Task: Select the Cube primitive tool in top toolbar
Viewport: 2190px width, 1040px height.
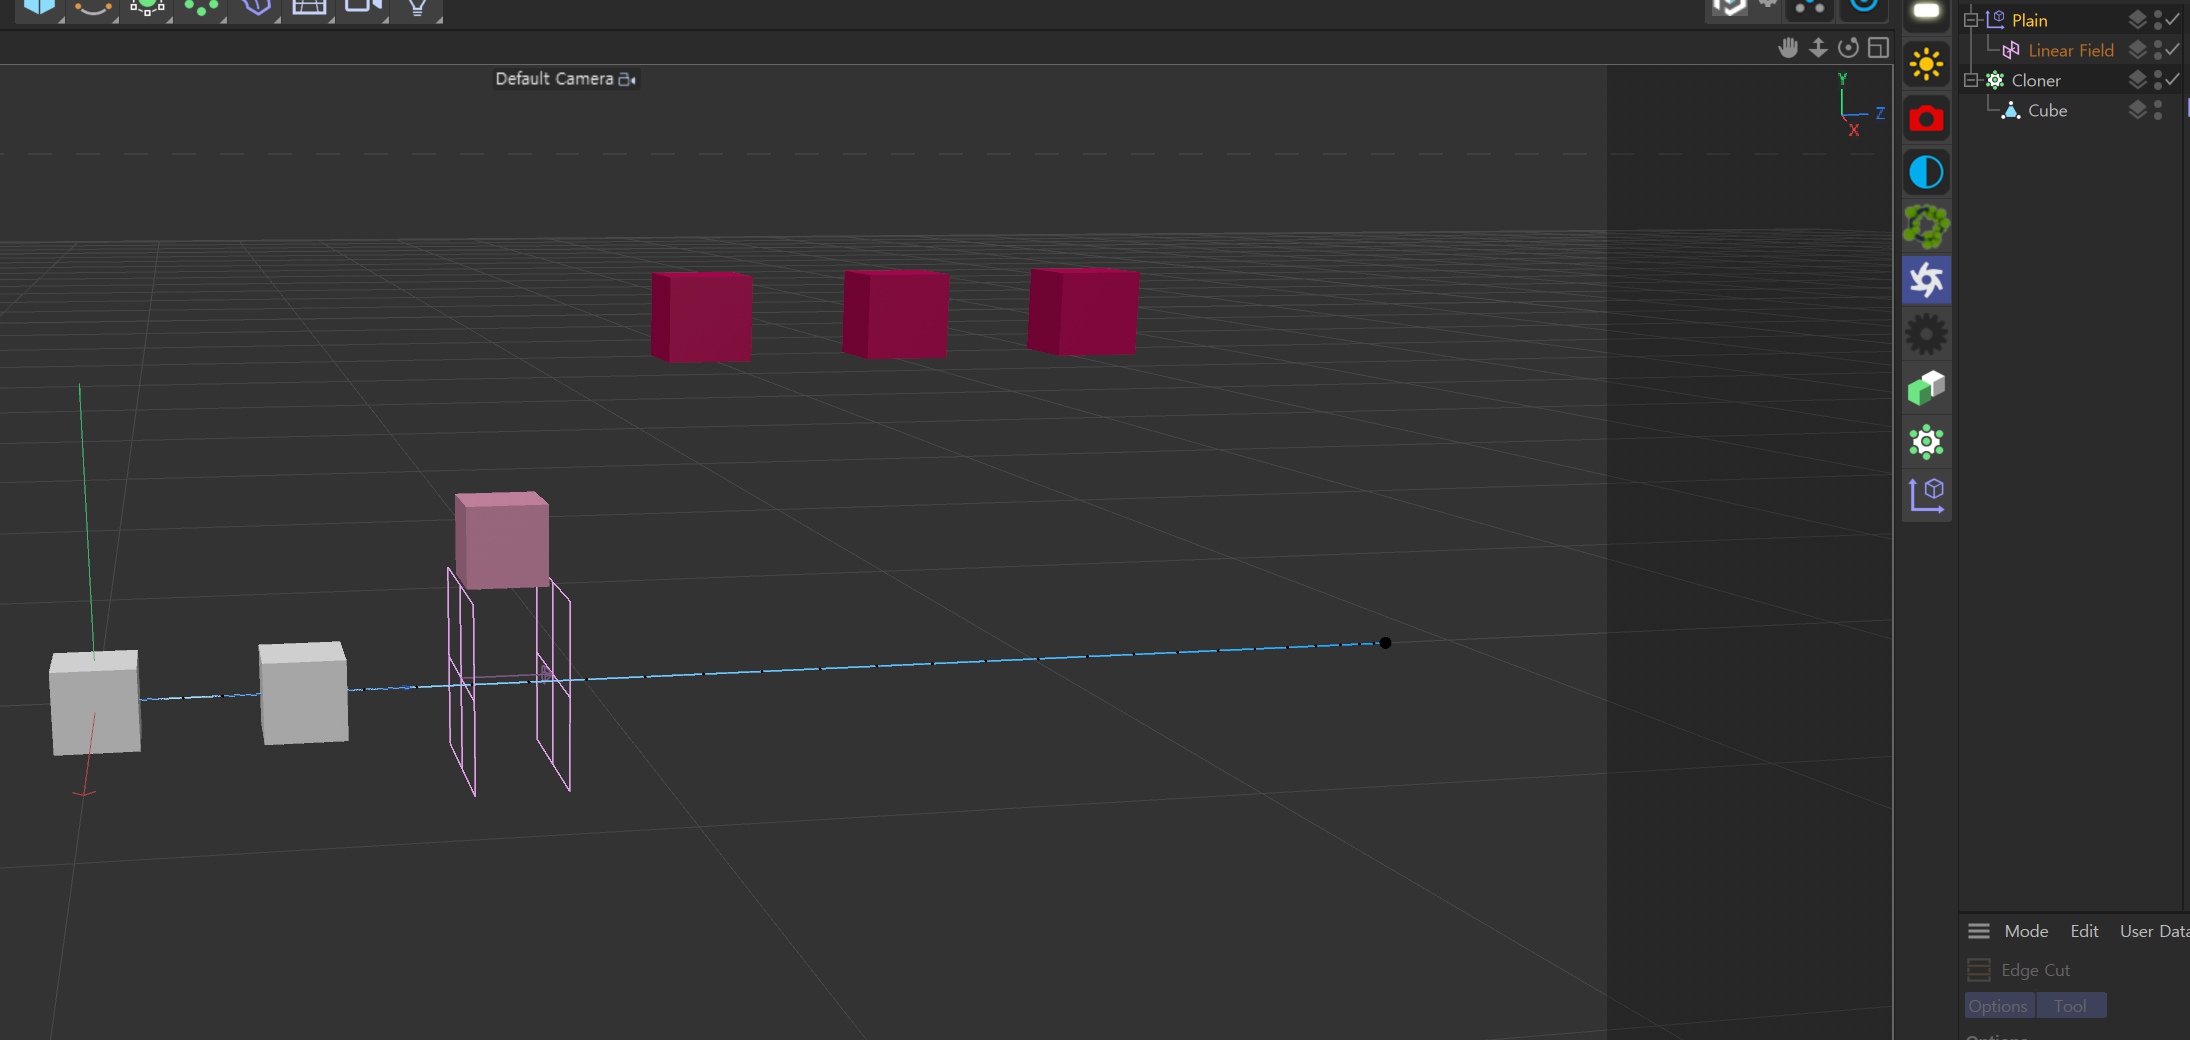Action: coord(39,6)
